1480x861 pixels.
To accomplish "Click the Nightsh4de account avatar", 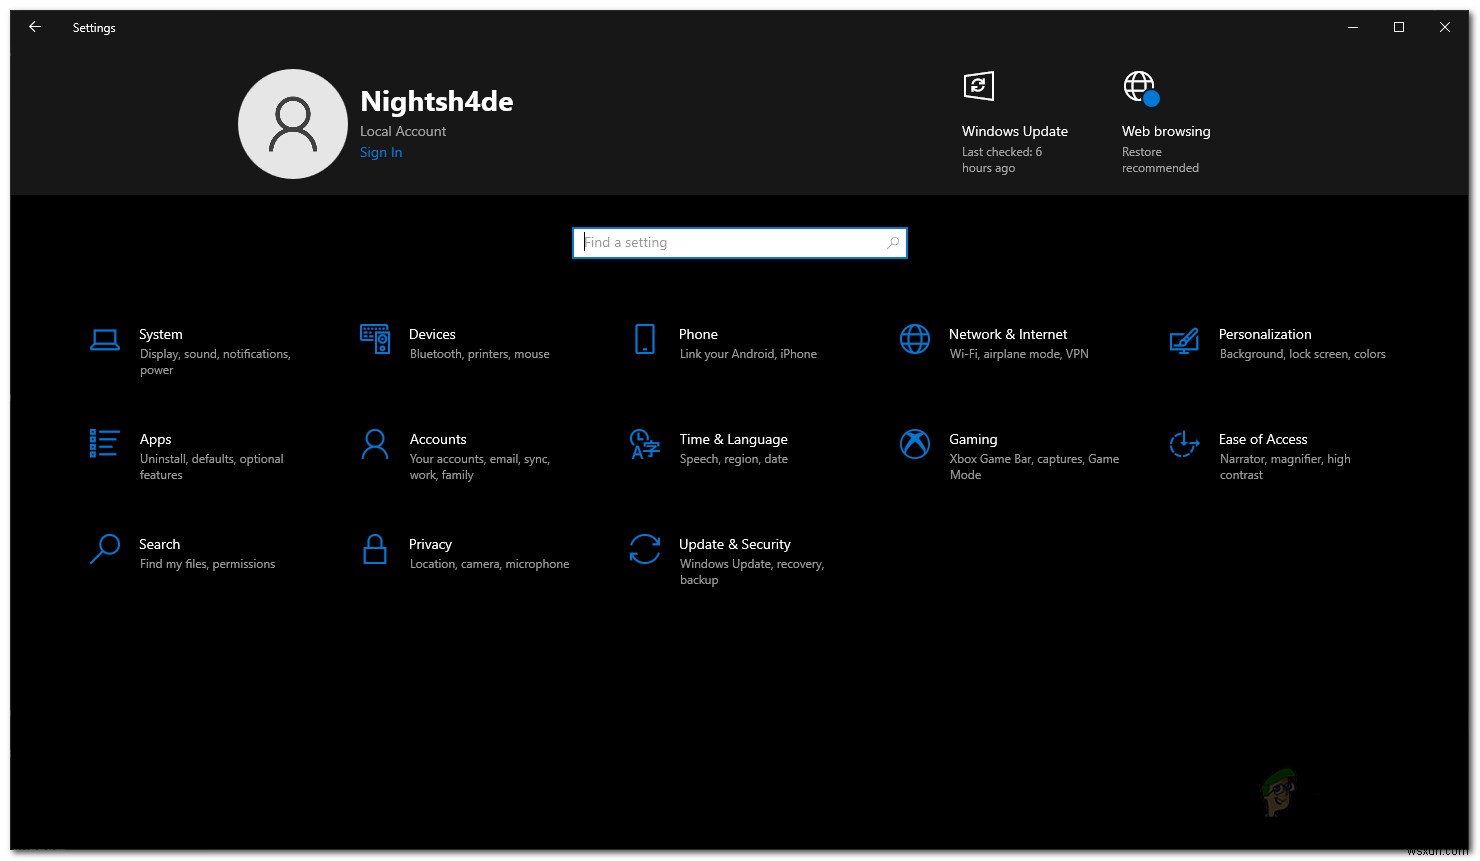I will (x=293, y=123).
